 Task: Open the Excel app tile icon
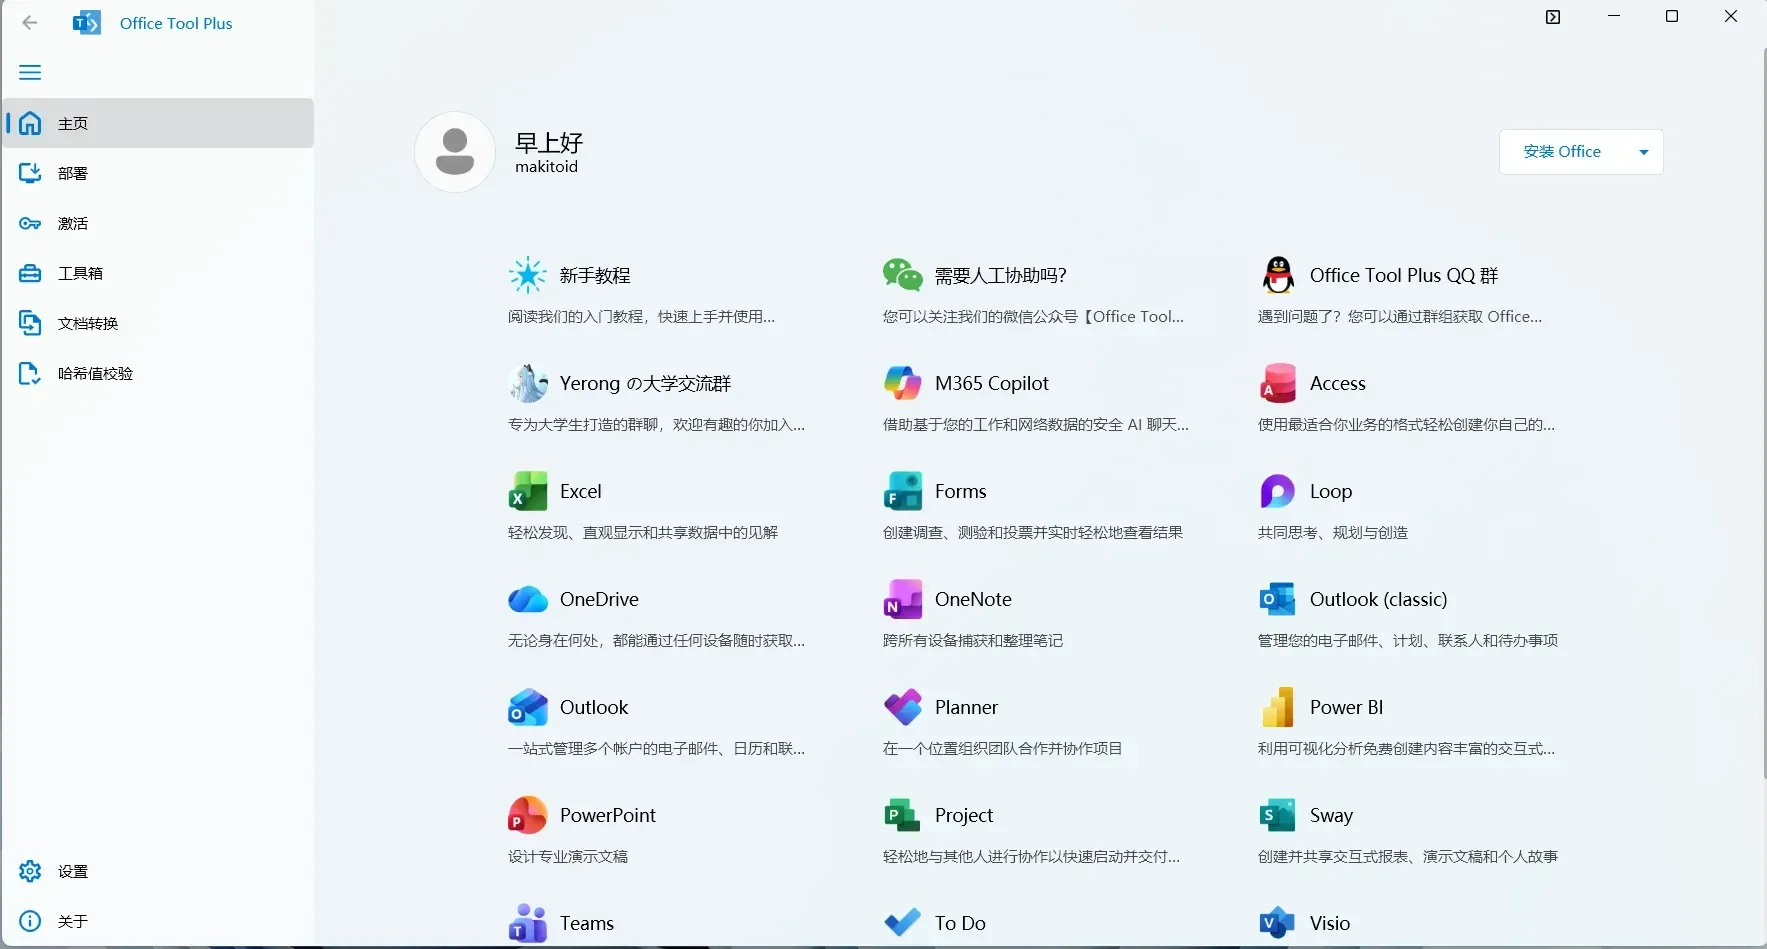(528, 491)
